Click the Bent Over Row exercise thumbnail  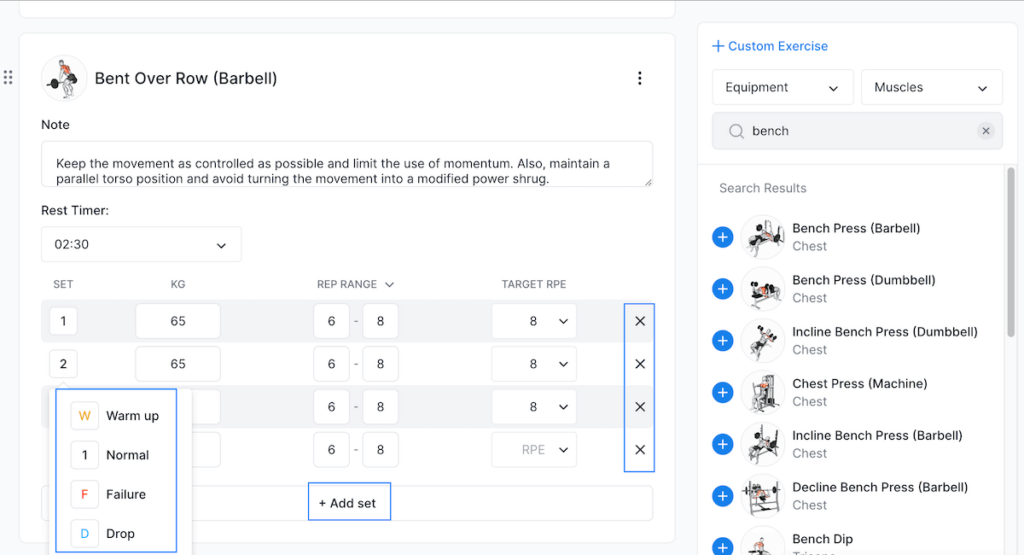coord(64,78)
